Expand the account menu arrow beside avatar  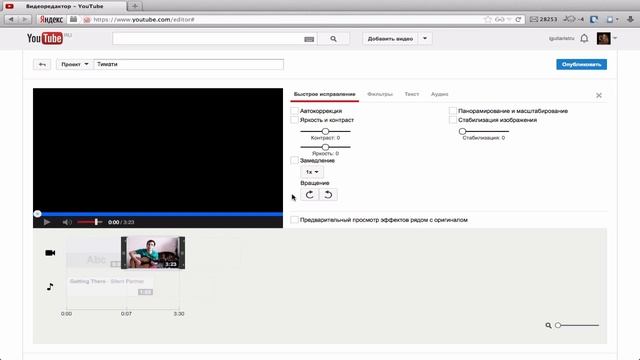pos(615,38)
